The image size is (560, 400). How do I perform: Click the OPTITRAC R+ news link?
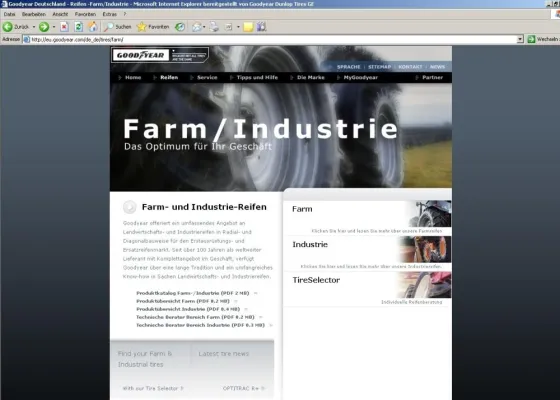pyautogui.click(x=243, y=388)
